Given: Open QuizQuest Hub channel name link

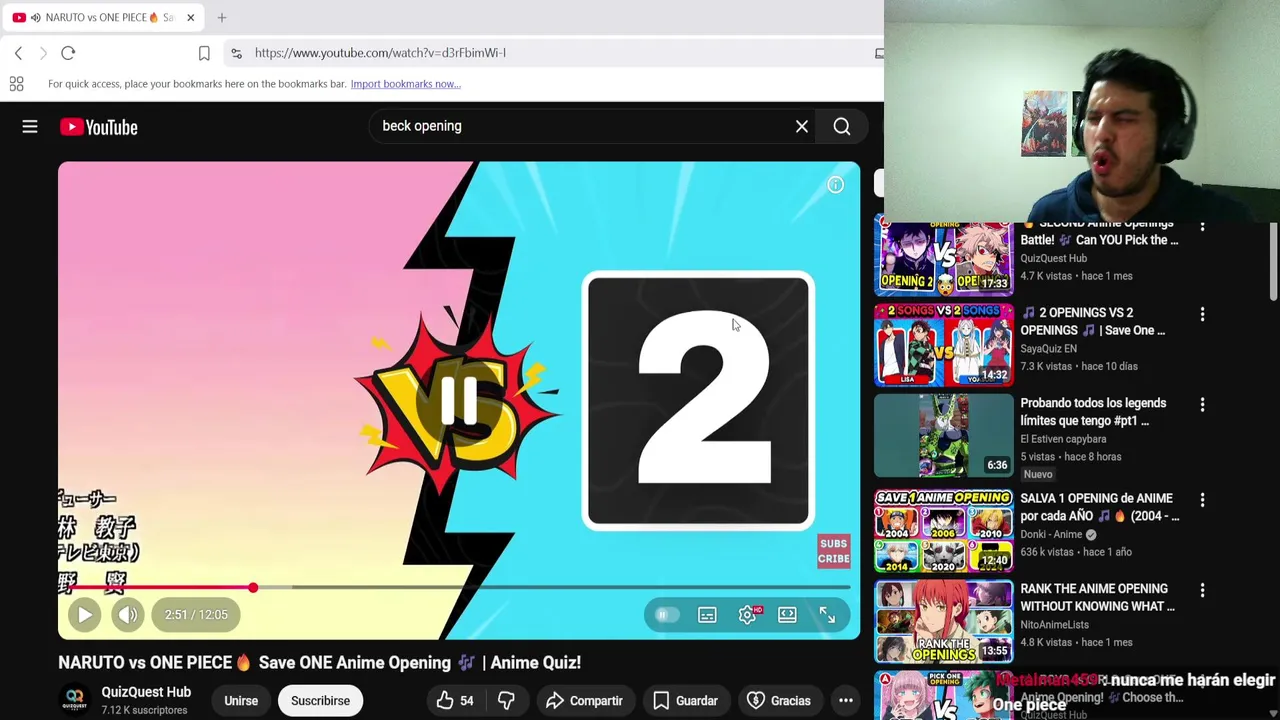Looking at the screenshot, I should tap(146, 692).
